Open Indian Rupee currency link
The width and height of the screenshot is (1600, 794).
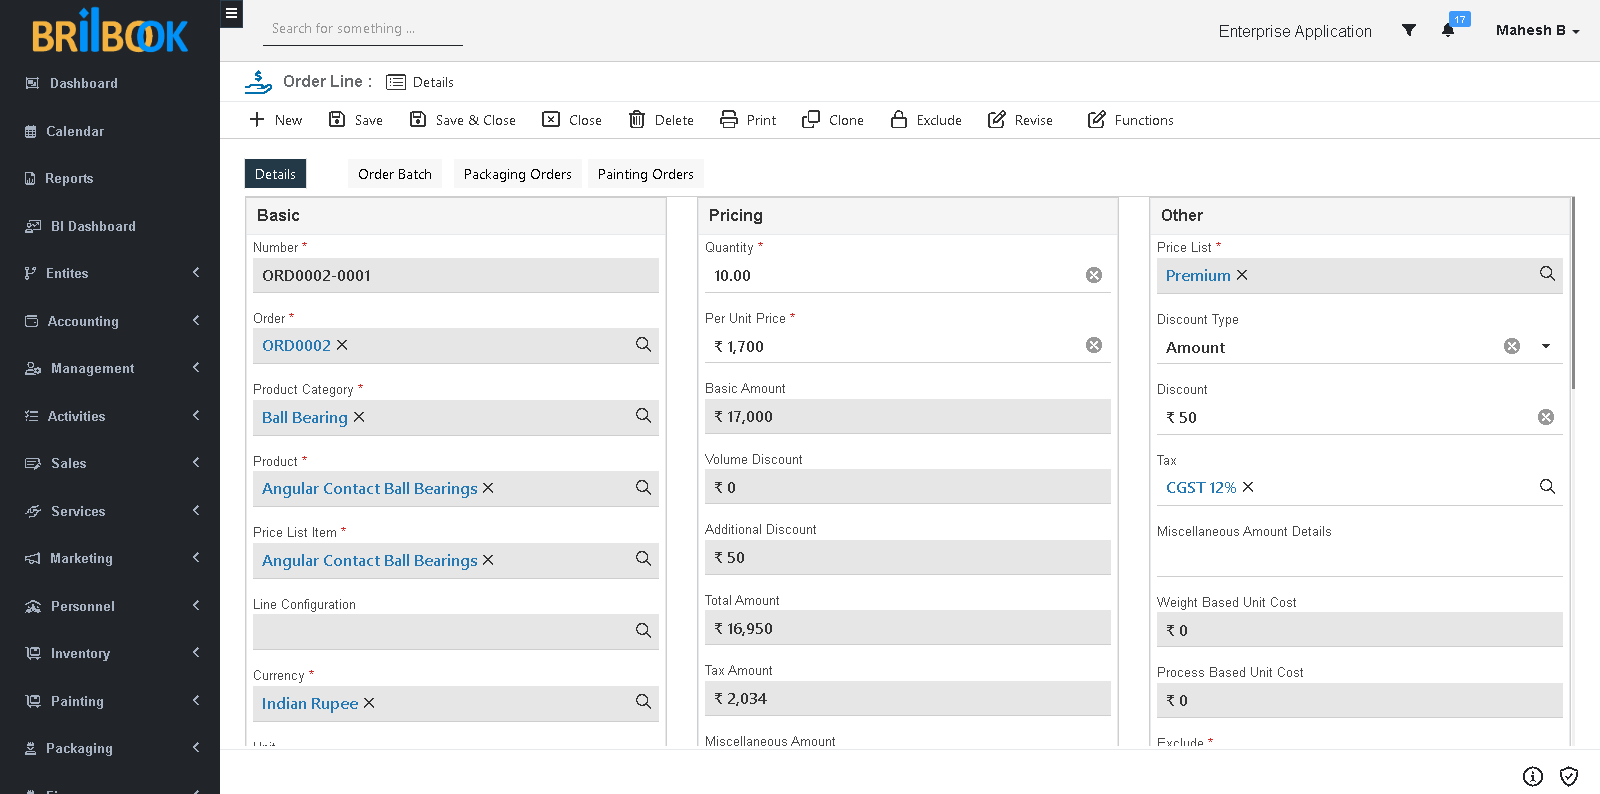310,703
